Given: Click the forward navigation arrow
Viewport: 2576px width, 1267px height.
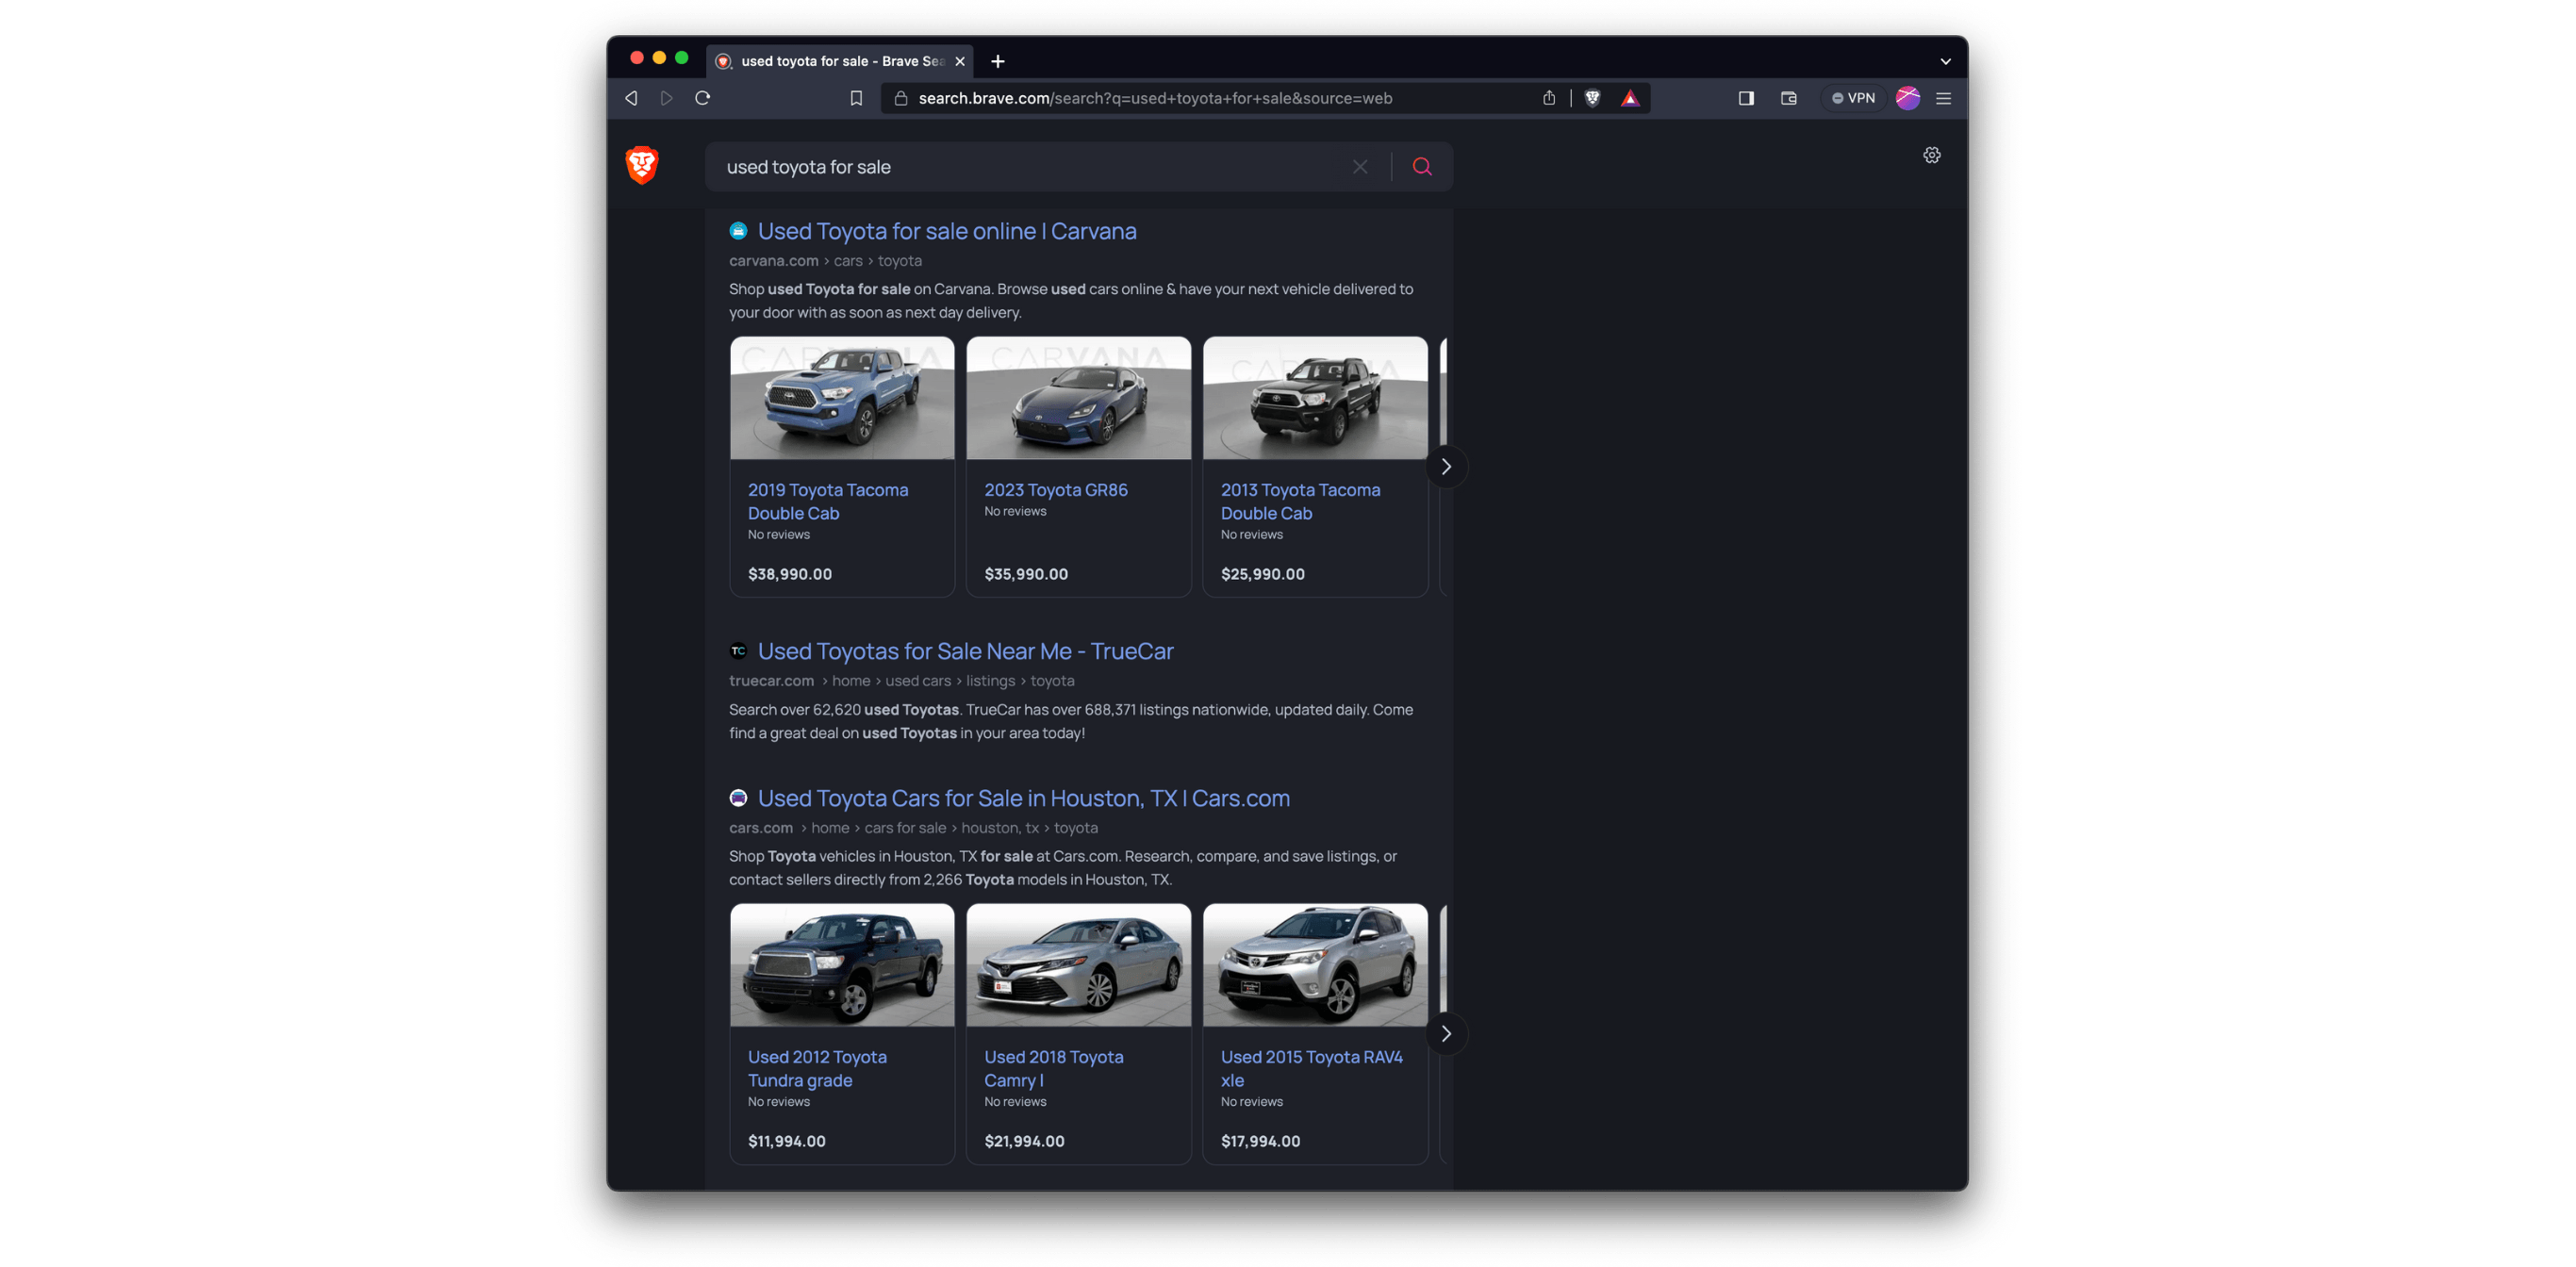Looking at the screenshot, I should [x=666, y=98].
